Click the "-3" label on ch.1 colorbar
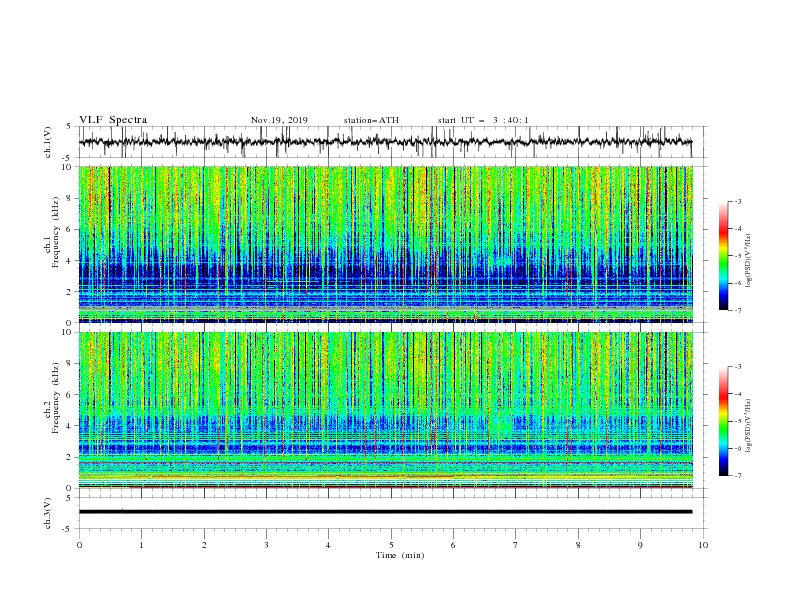The width and height of the screenshot is (792, 612). pyautogui.click(x=737, y=201)
